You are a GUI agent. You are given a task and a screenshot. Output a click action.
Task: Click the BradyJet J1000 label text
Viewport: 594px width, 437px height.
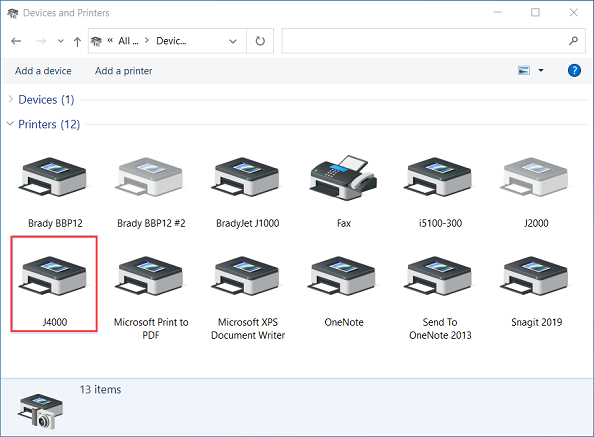[247, 223]
